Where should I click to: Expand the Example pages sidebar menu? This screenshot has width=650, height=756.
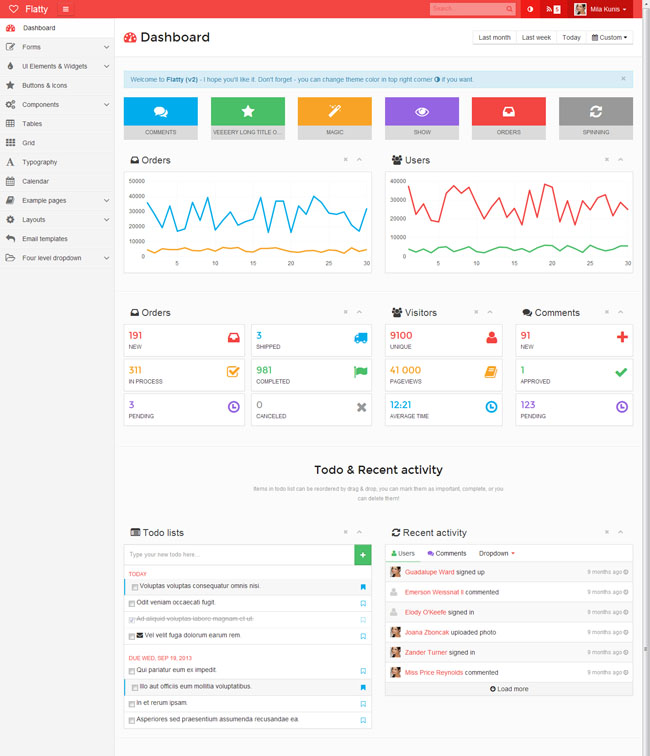pos(57,200)
